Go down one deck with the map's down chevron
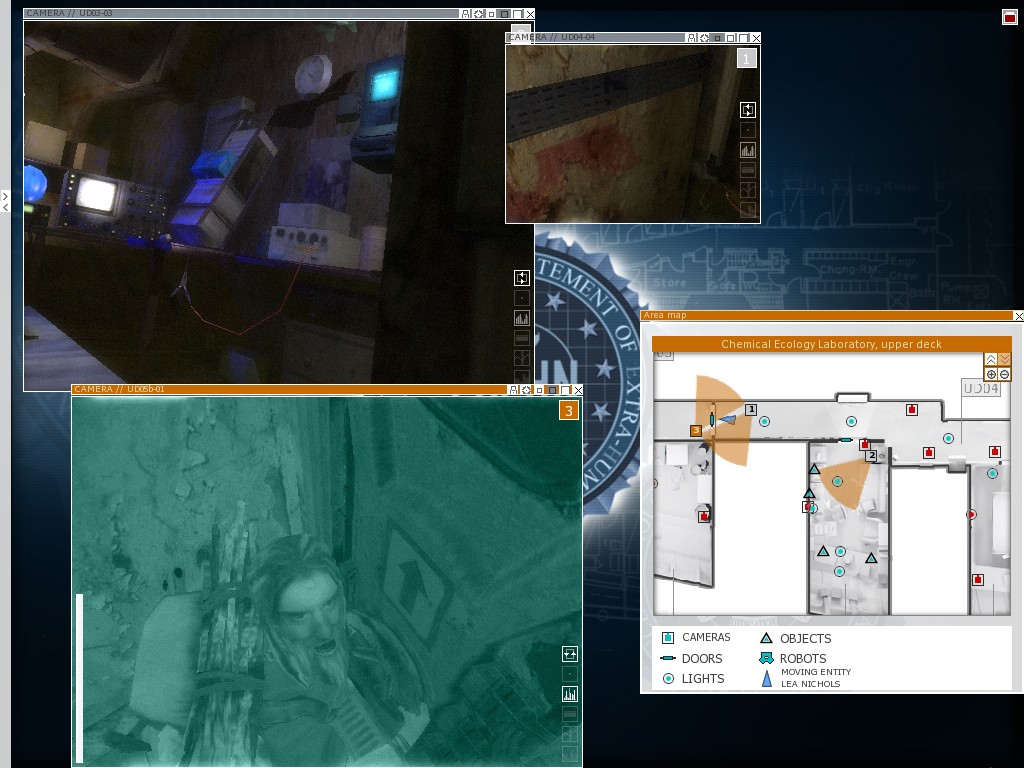The width and height of the screenshot is (1024, 768). click(x=1004, y=359)
